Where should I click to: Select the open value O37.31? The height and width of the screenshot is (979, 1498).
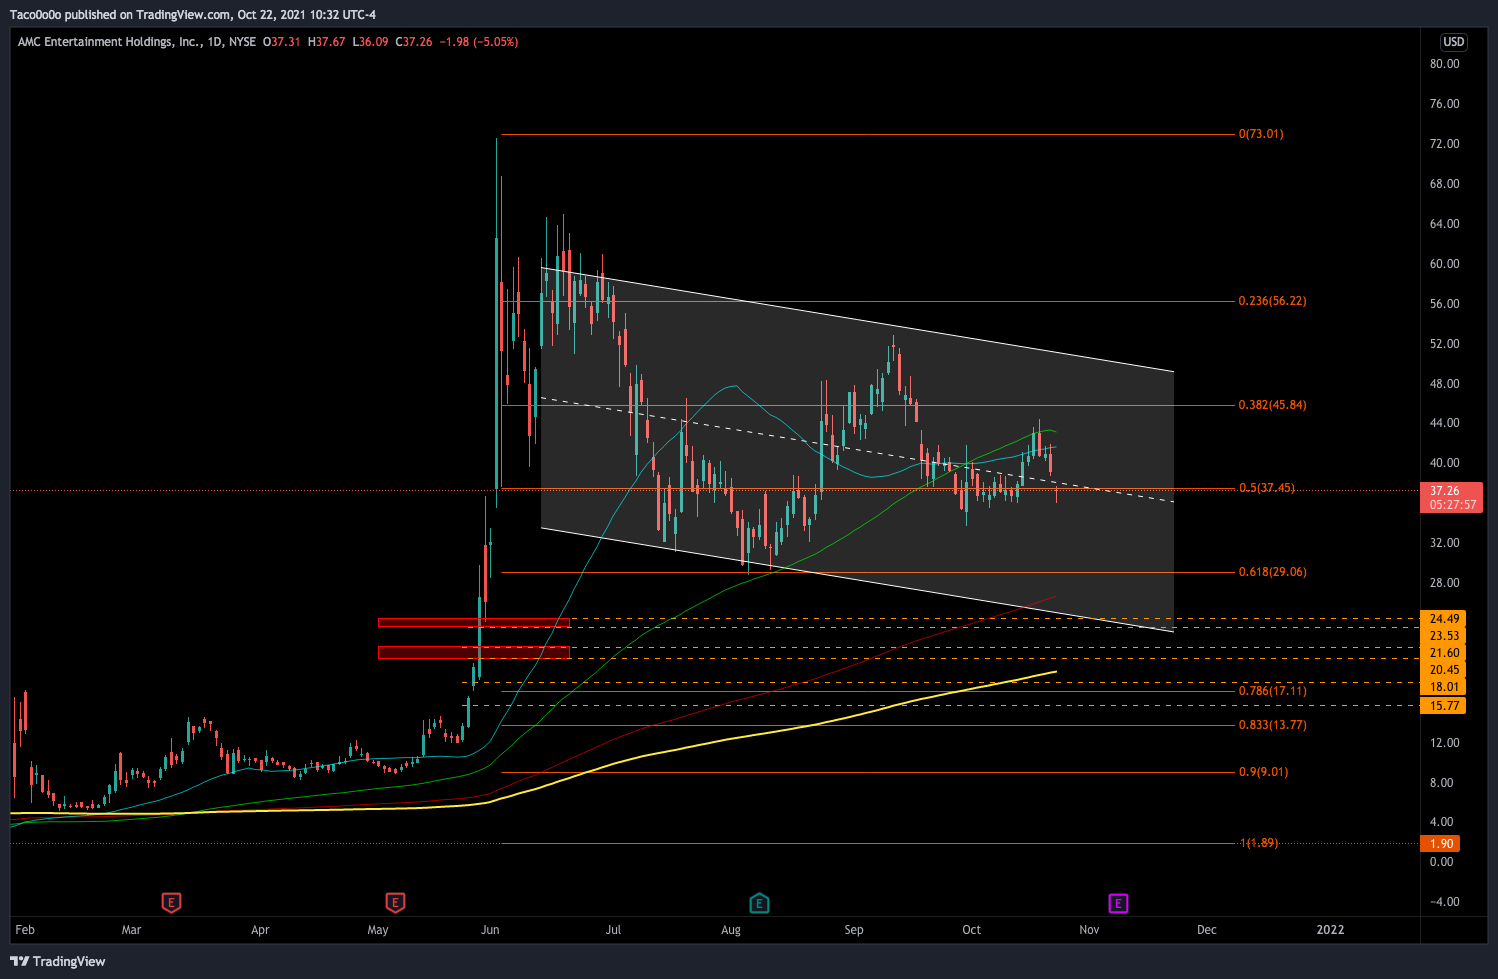pyautogui.click(x=281, y=42)
